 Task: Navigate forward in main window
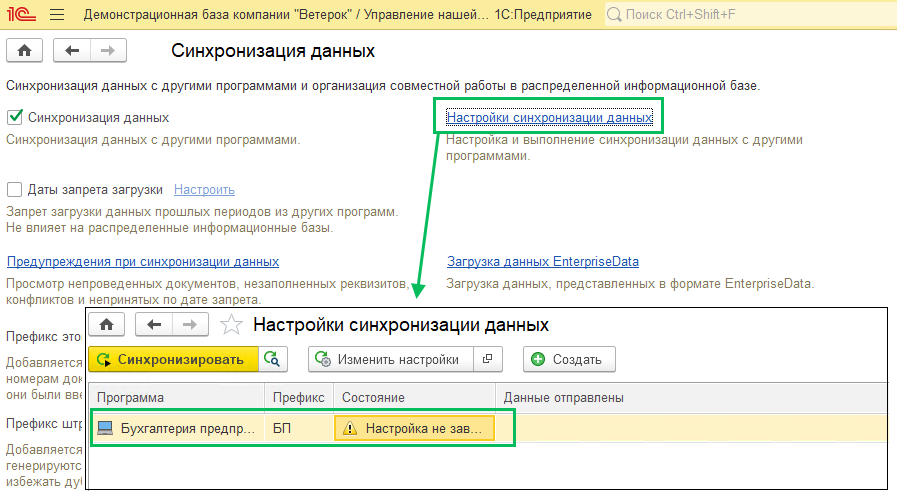point(108,51)
